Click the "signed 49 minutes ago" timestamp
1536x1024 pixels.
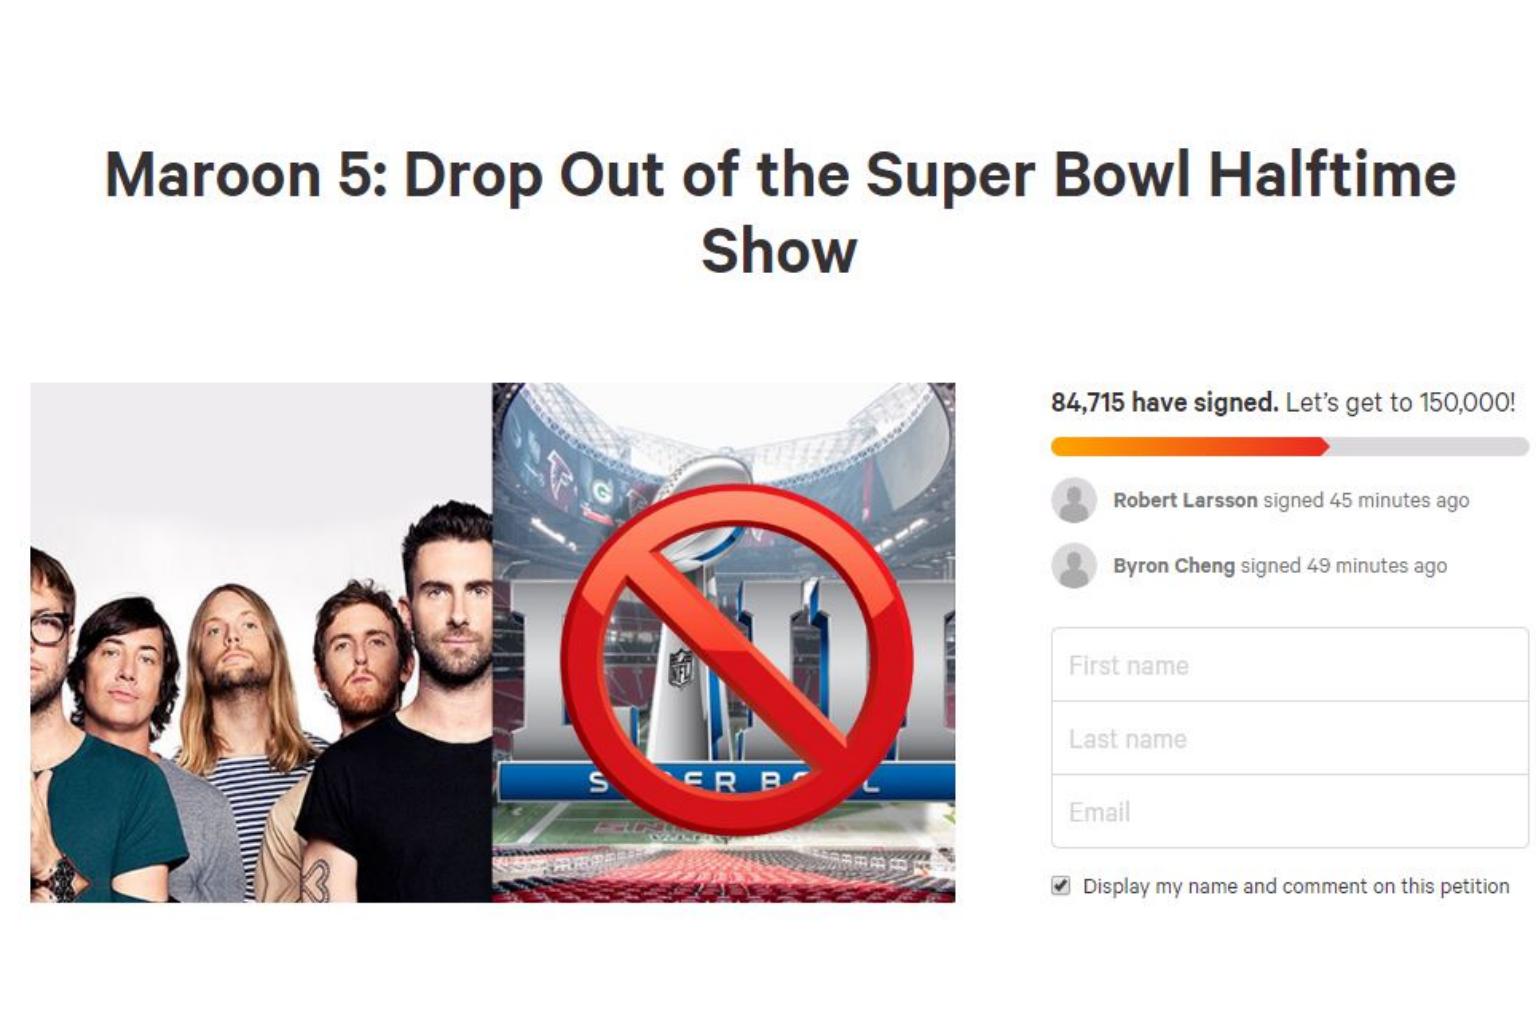(1344, 566)
